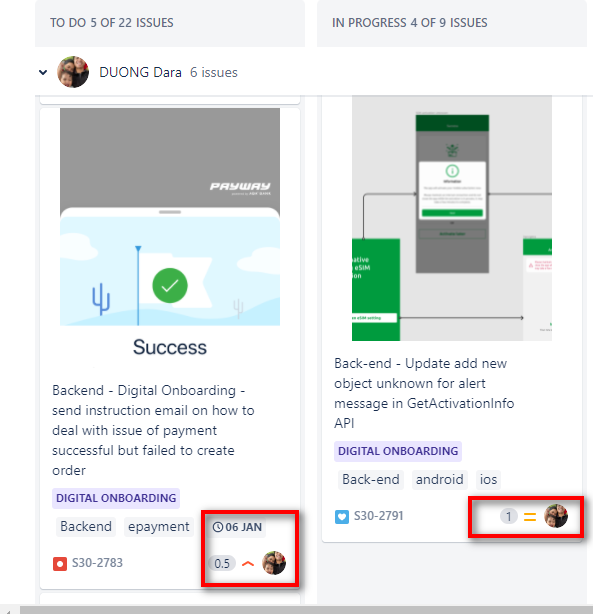The image size is (593, 614).
Task: Open the Back-end GetActivationInfo API card title
Action: [424, 393]
